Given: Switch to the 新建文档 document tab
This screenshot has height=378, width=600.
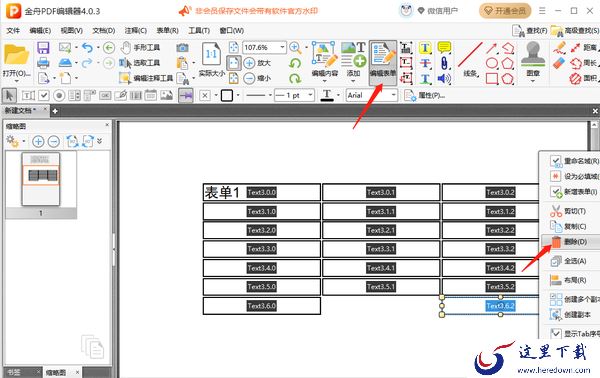Looking at the screenshot, I should tap(20, 111).
